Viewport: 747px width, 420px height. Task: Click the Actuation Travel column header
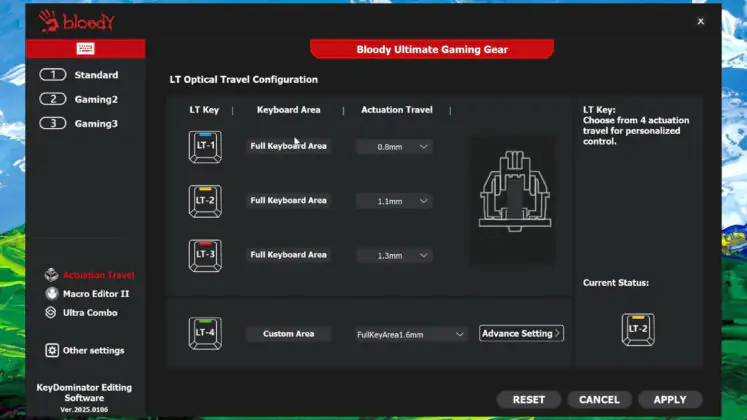tap(397, 110)
